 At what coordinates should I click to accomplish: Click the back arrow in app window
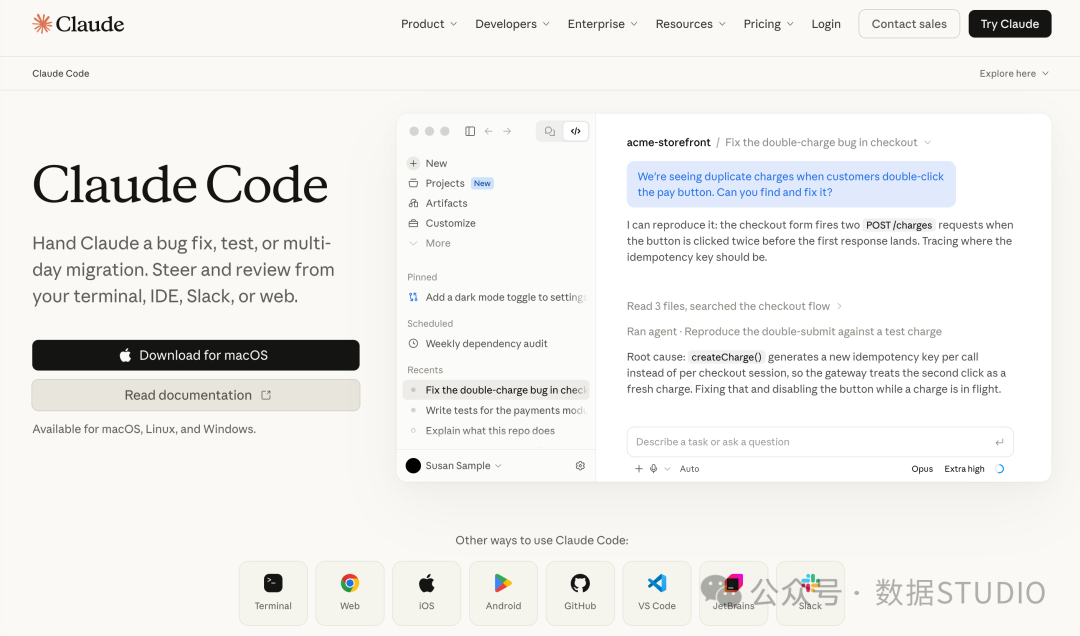[x=488, y=131]
